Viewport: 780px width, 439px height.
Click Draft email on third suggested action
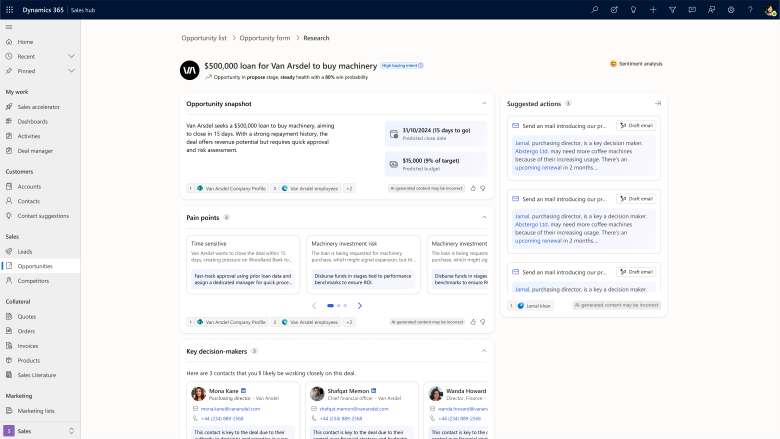(636, 272)
